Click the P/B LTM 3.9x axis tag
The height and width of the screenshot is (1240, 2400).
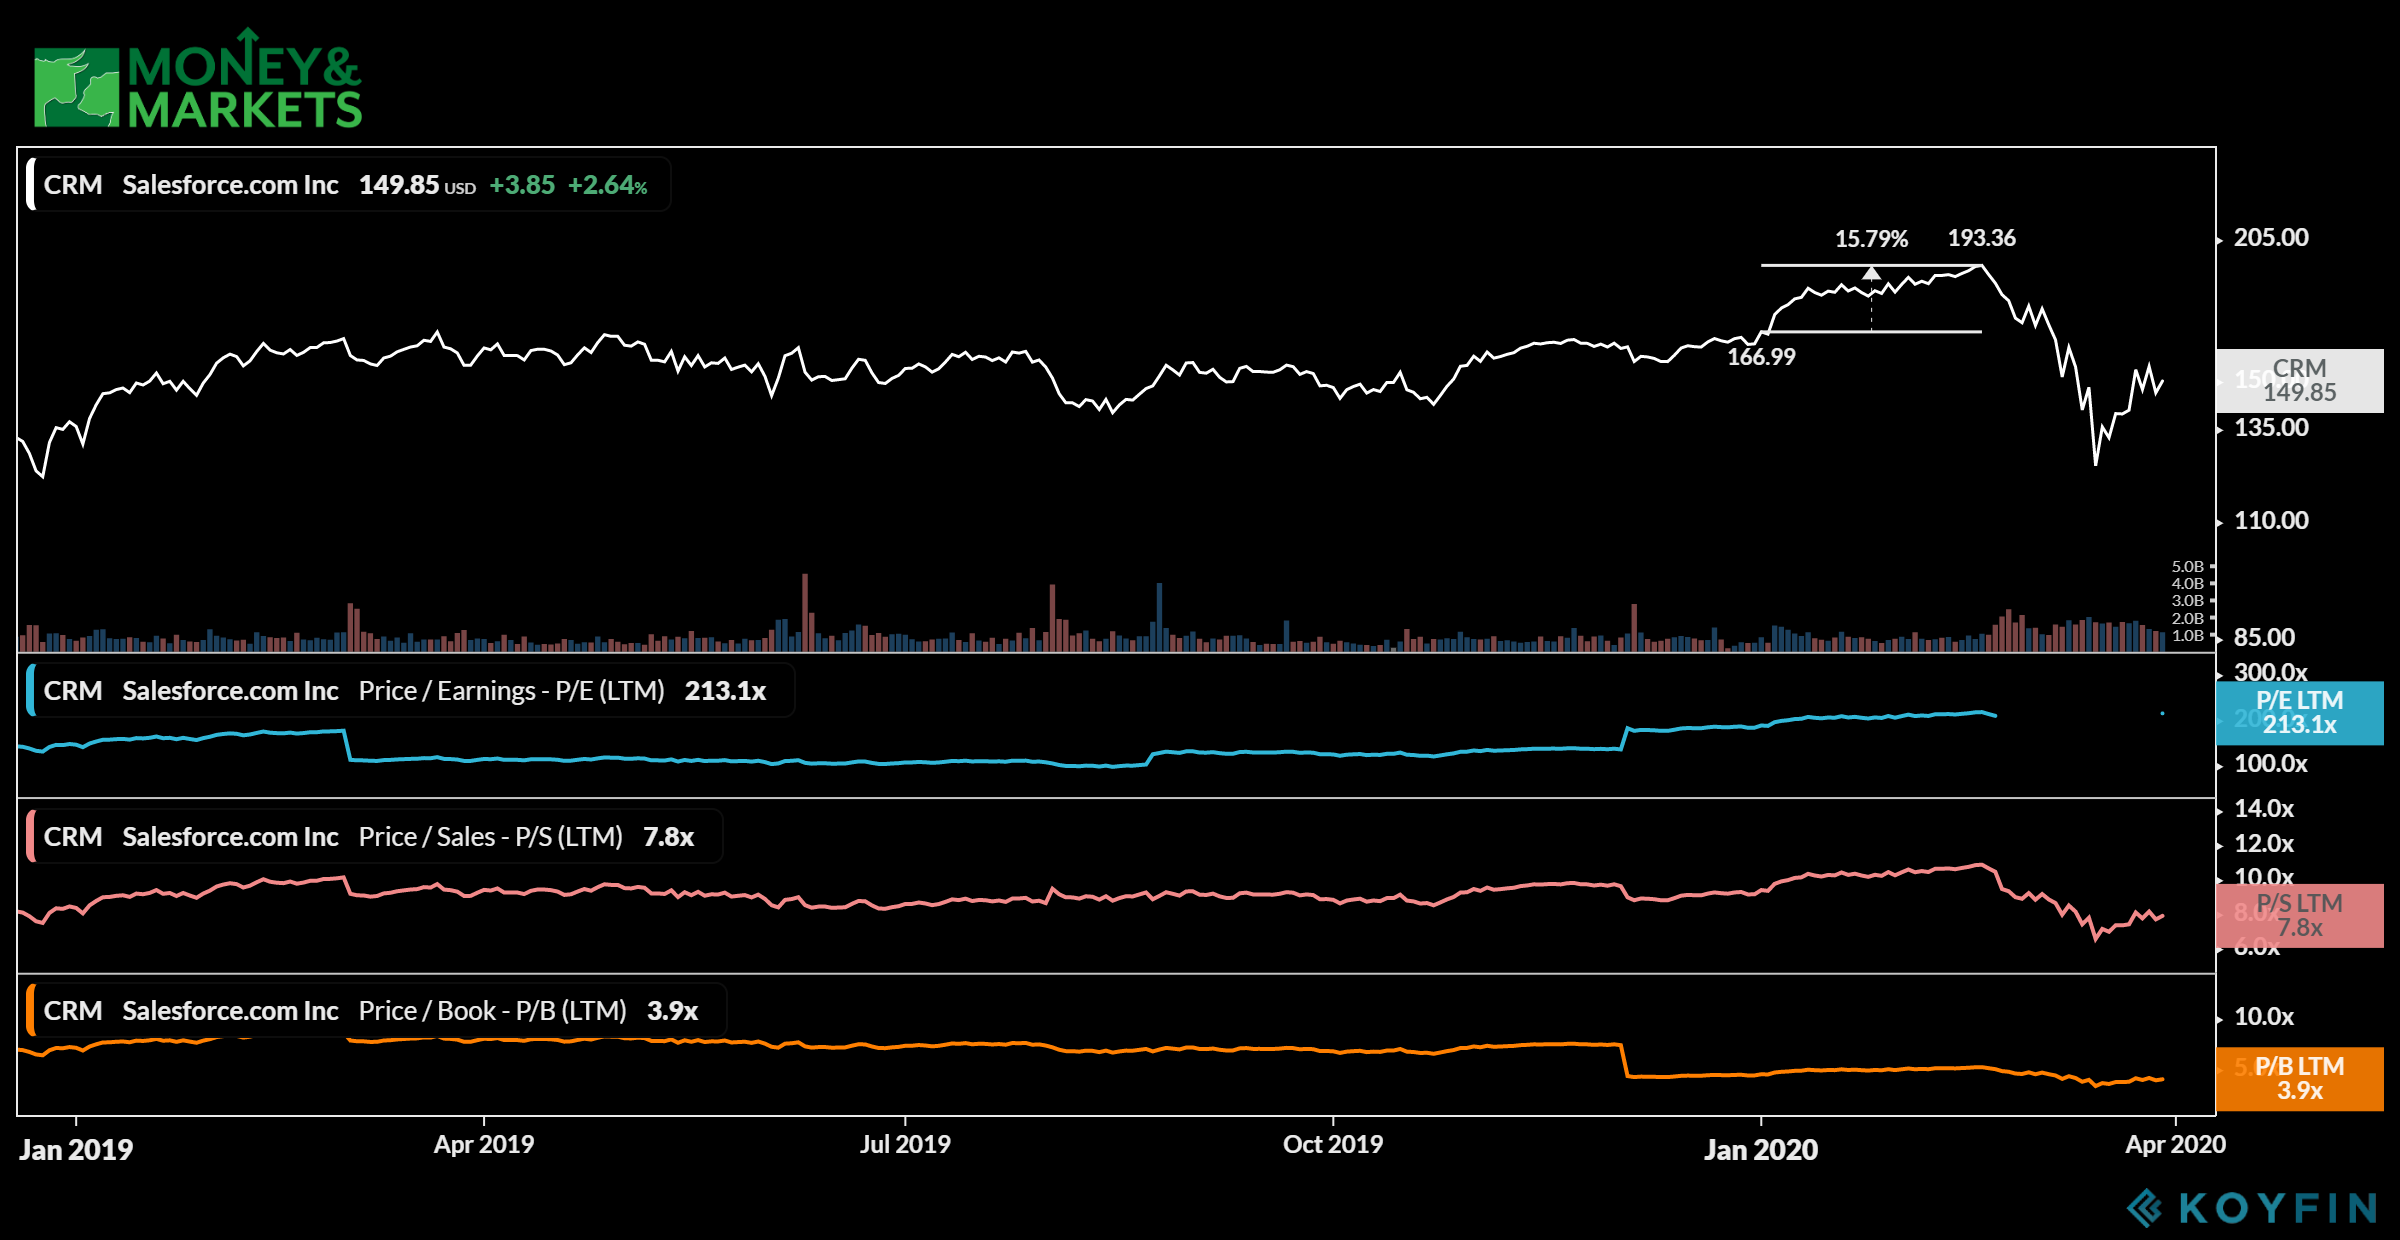(2300, 1079)
